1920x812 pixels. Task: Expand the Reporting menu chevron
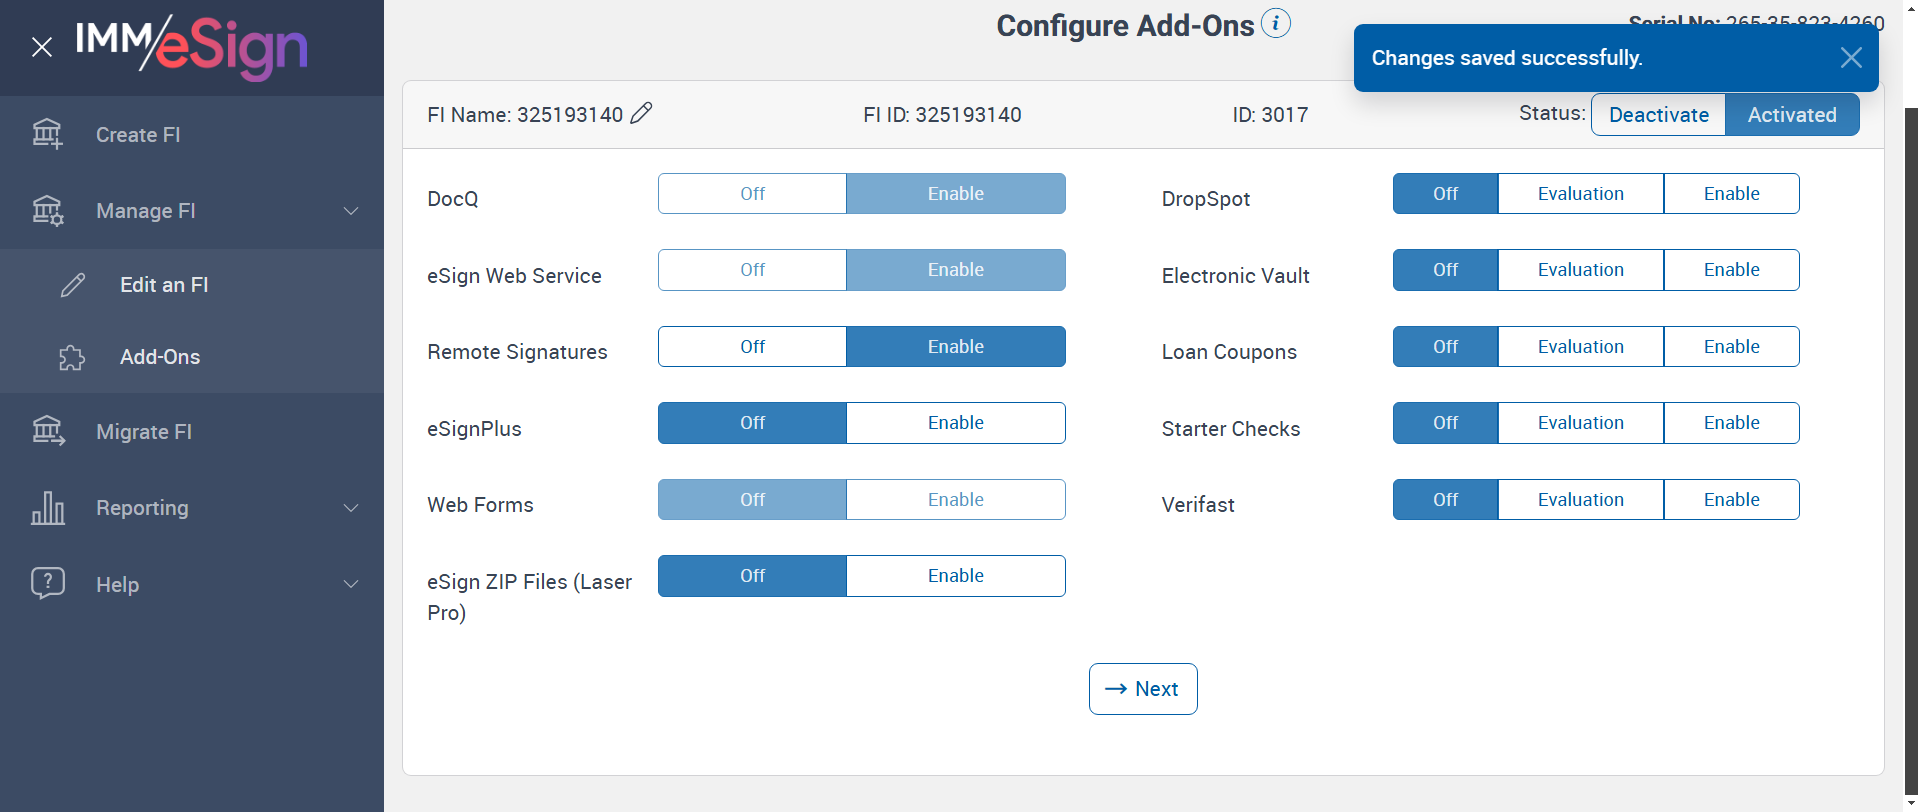coord(351,508)
